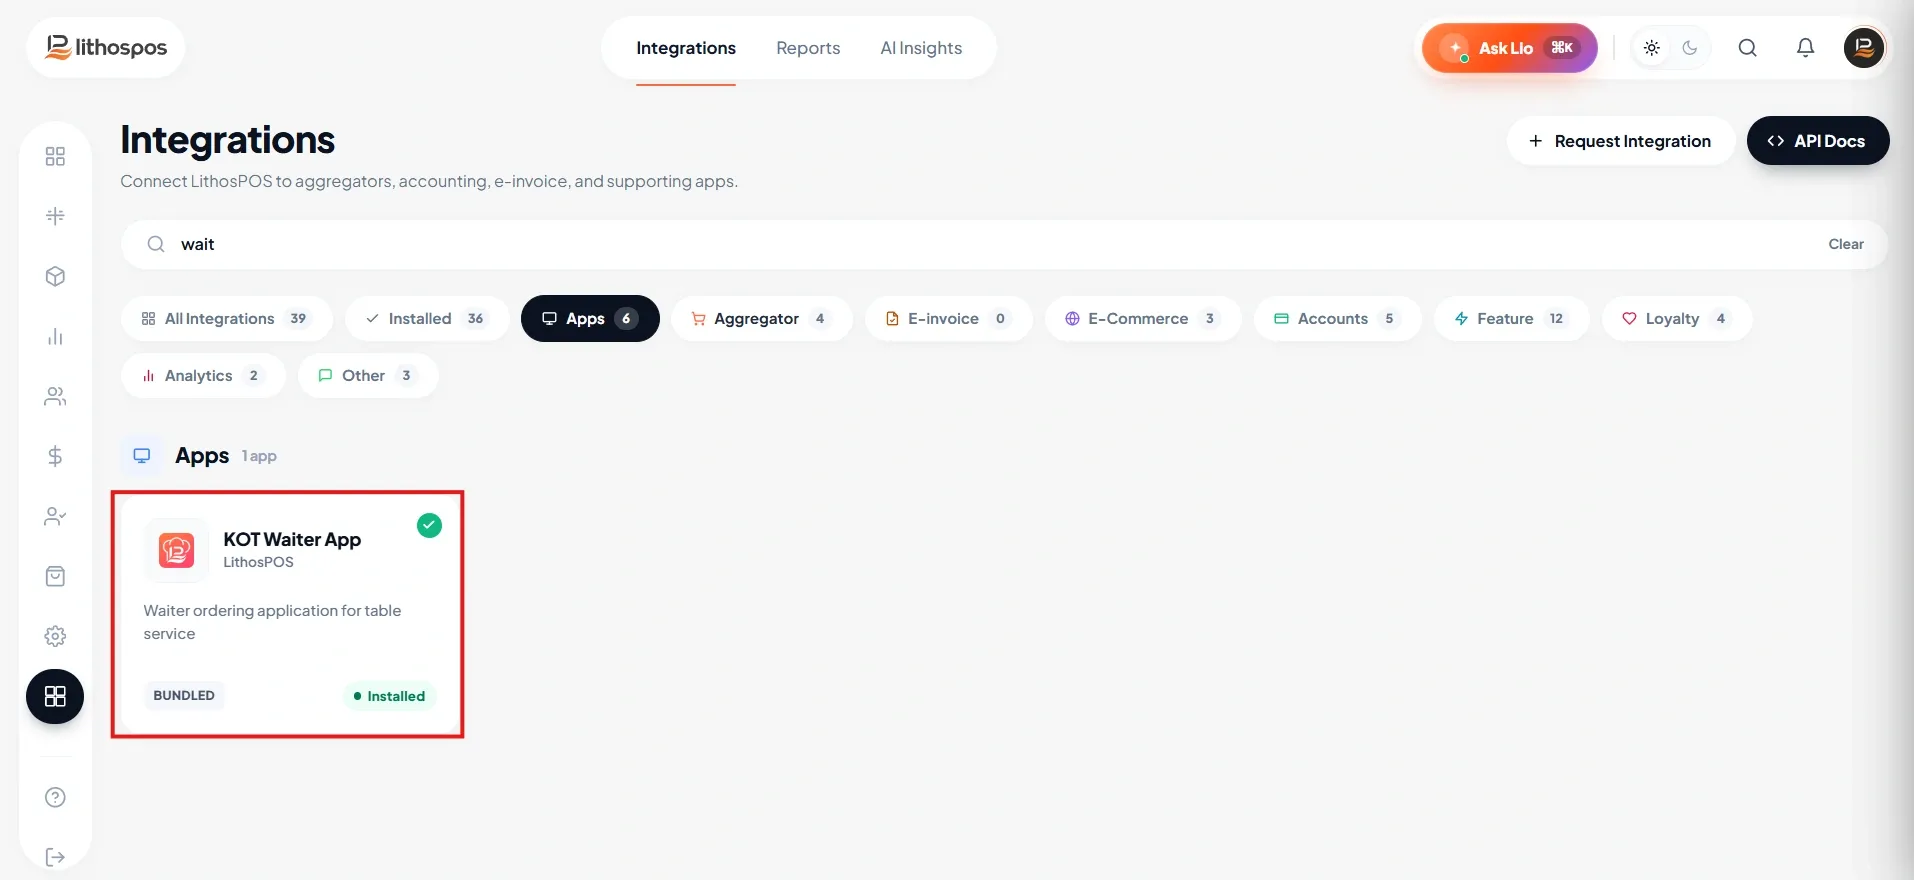Open the settings gear in sidebar
Image resolution: width=1914 pixels, height=880 pixels.
tap(55, 636)
